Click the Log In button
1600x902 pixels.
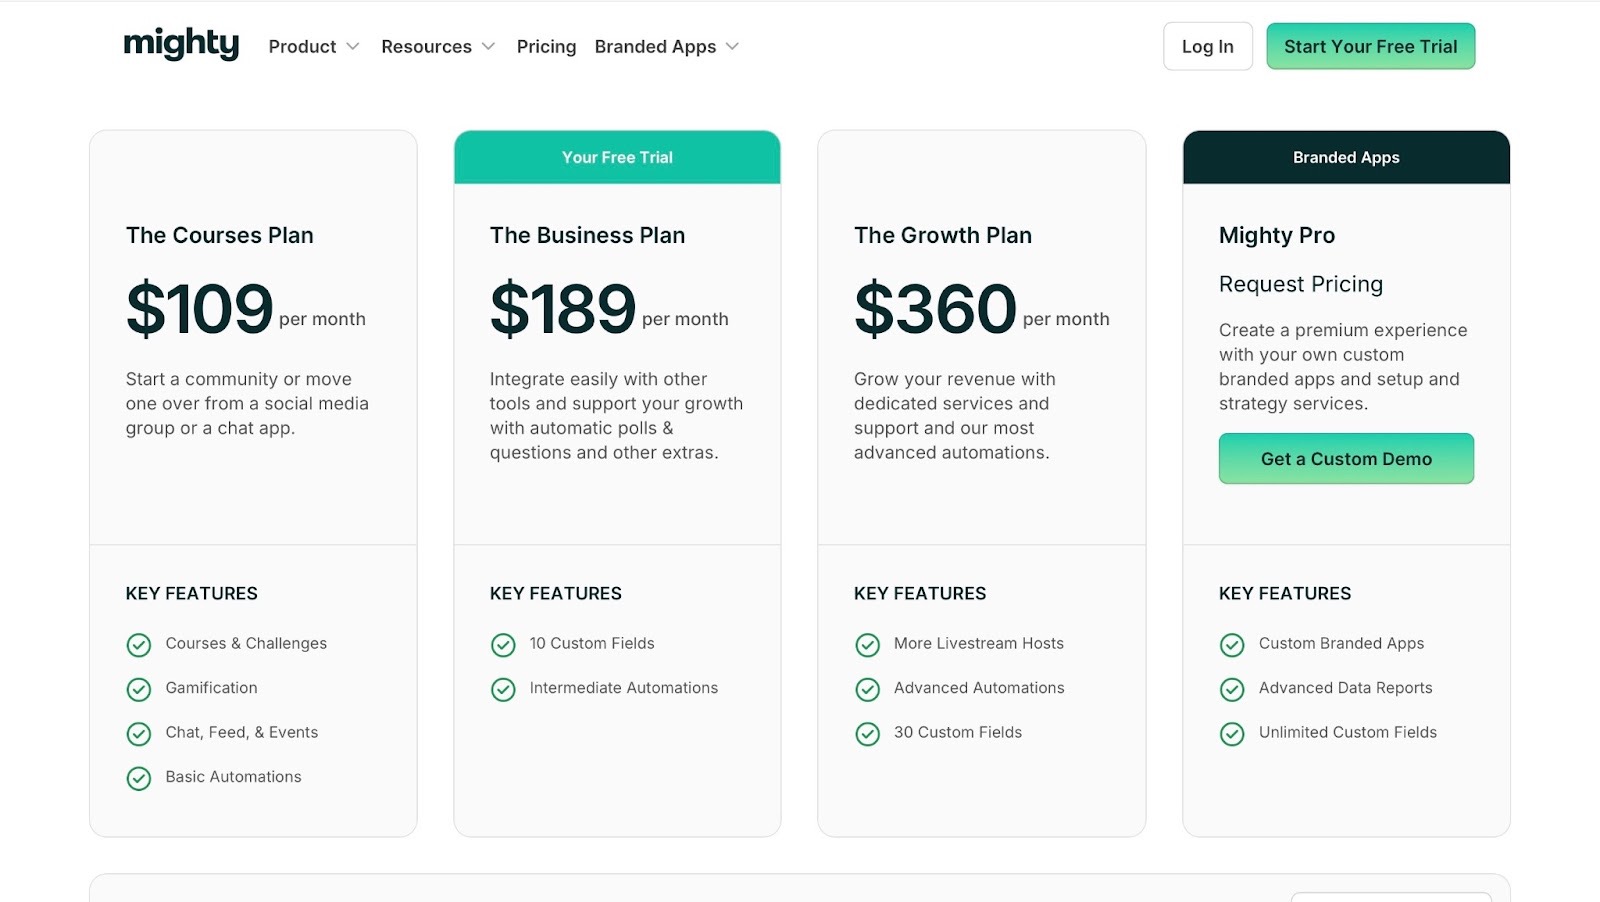tap(1207, 47)
